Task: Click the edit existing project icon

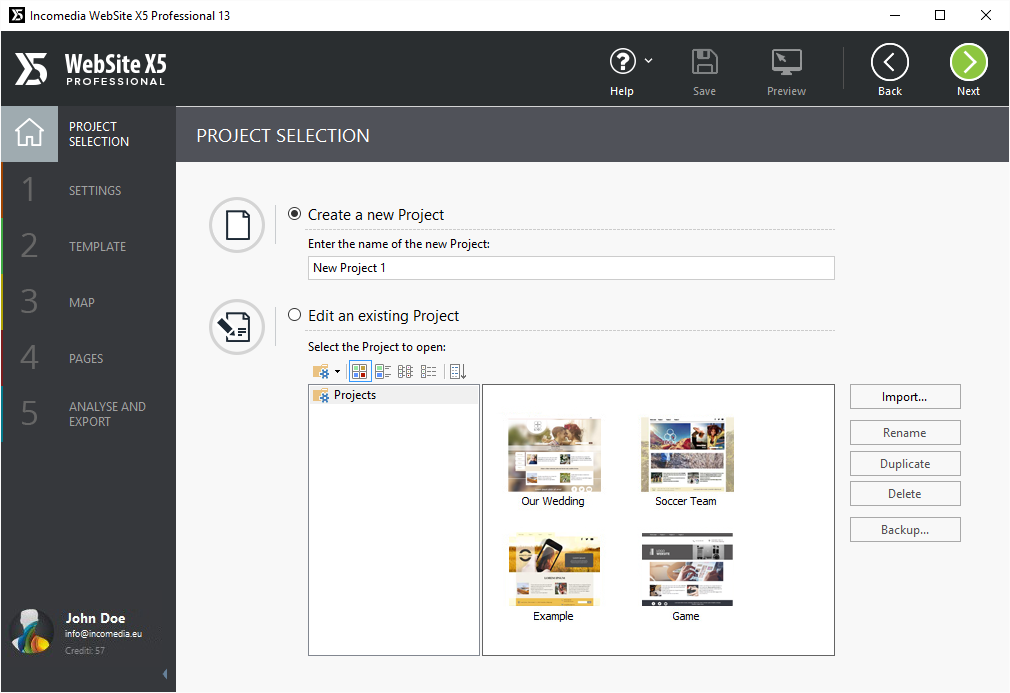Action: pyautogui.click(x=237, y=327)
